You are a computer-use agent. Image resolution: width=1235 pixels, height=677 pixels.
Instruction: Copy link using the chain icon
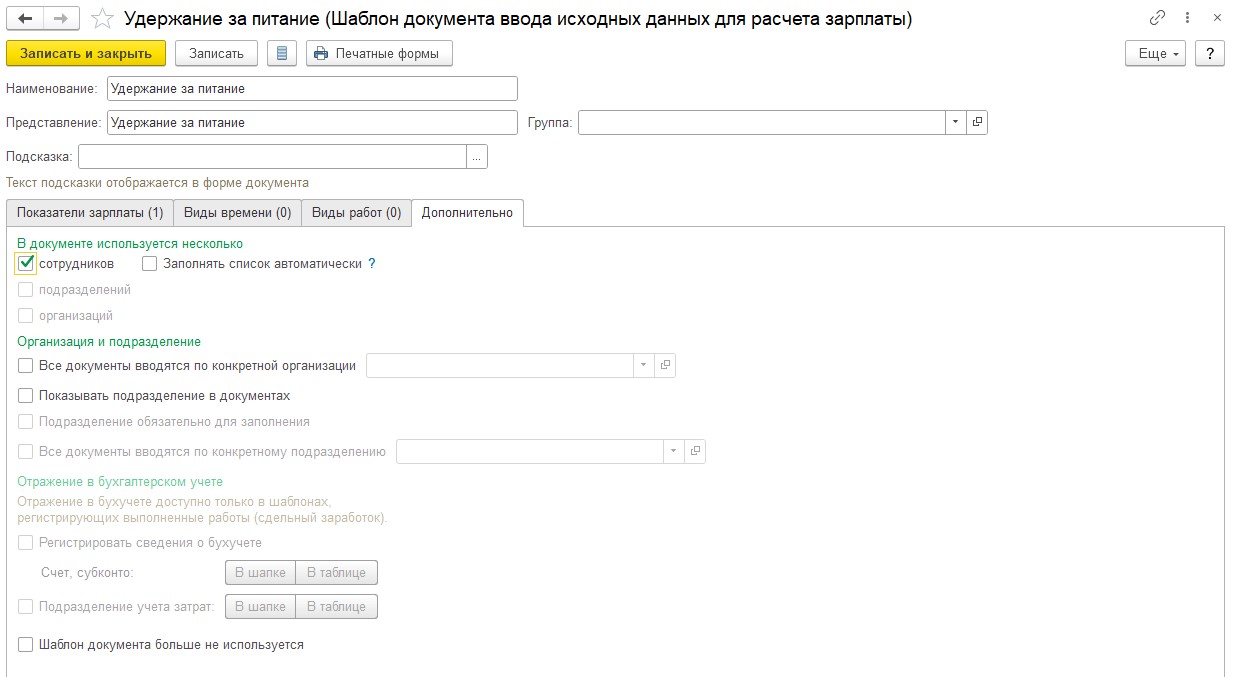[1158, 19]
